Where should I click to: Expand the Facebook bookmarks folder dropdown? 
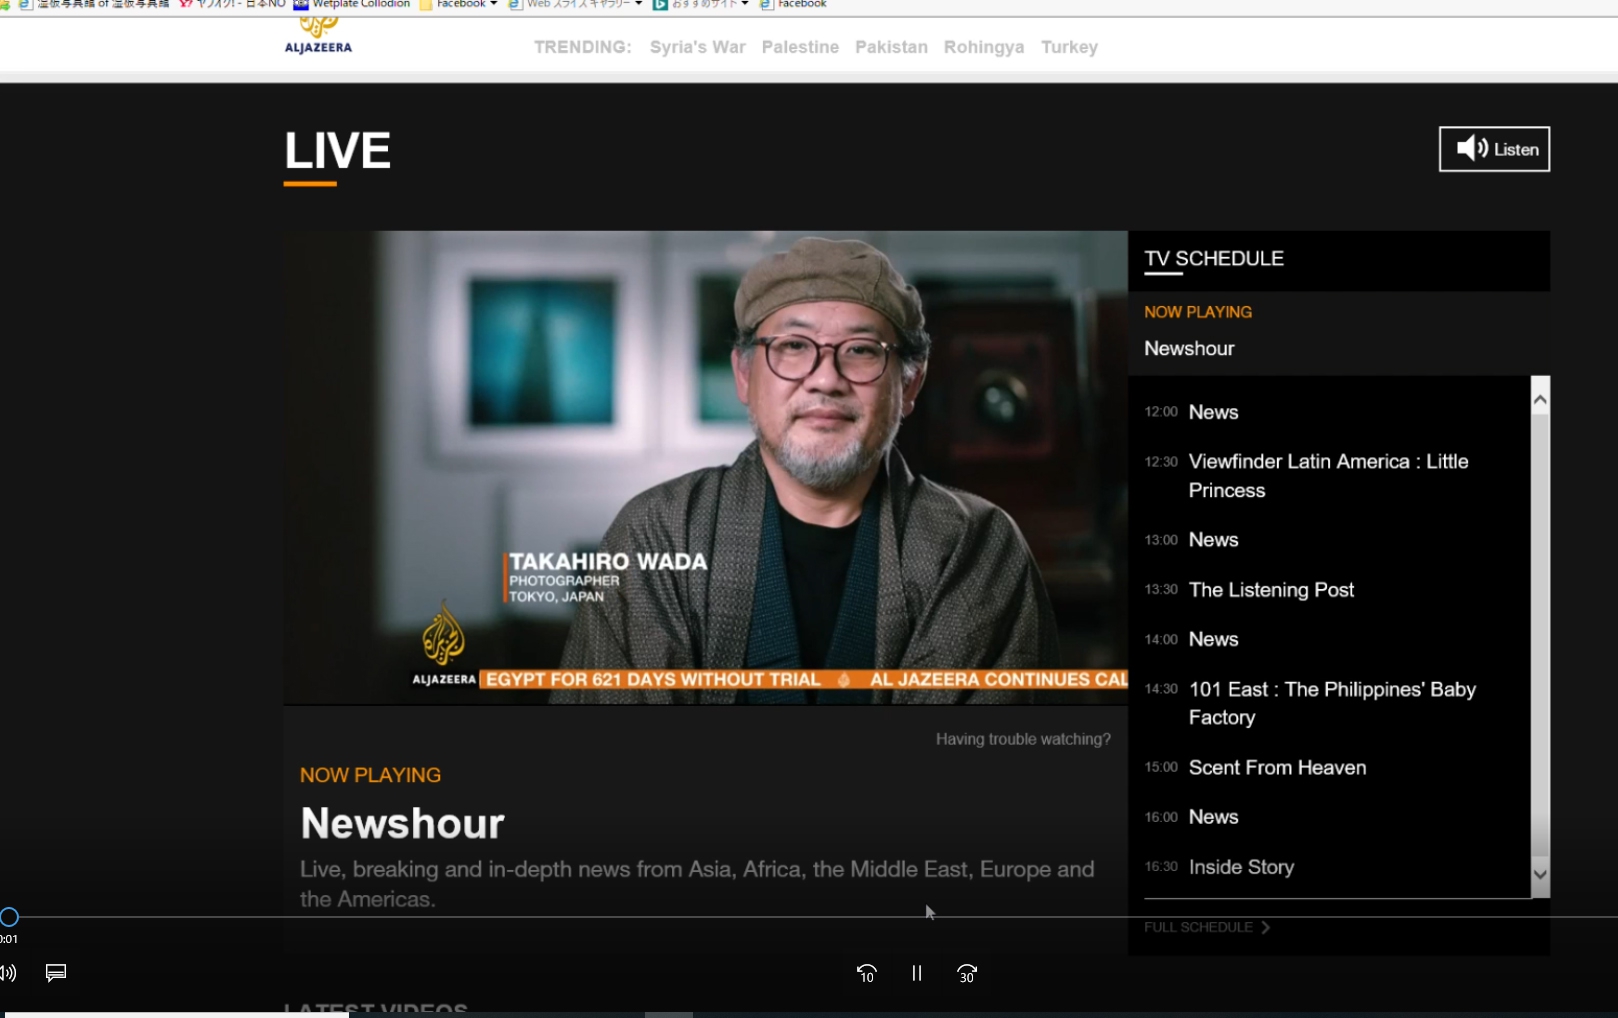(459, 4)
